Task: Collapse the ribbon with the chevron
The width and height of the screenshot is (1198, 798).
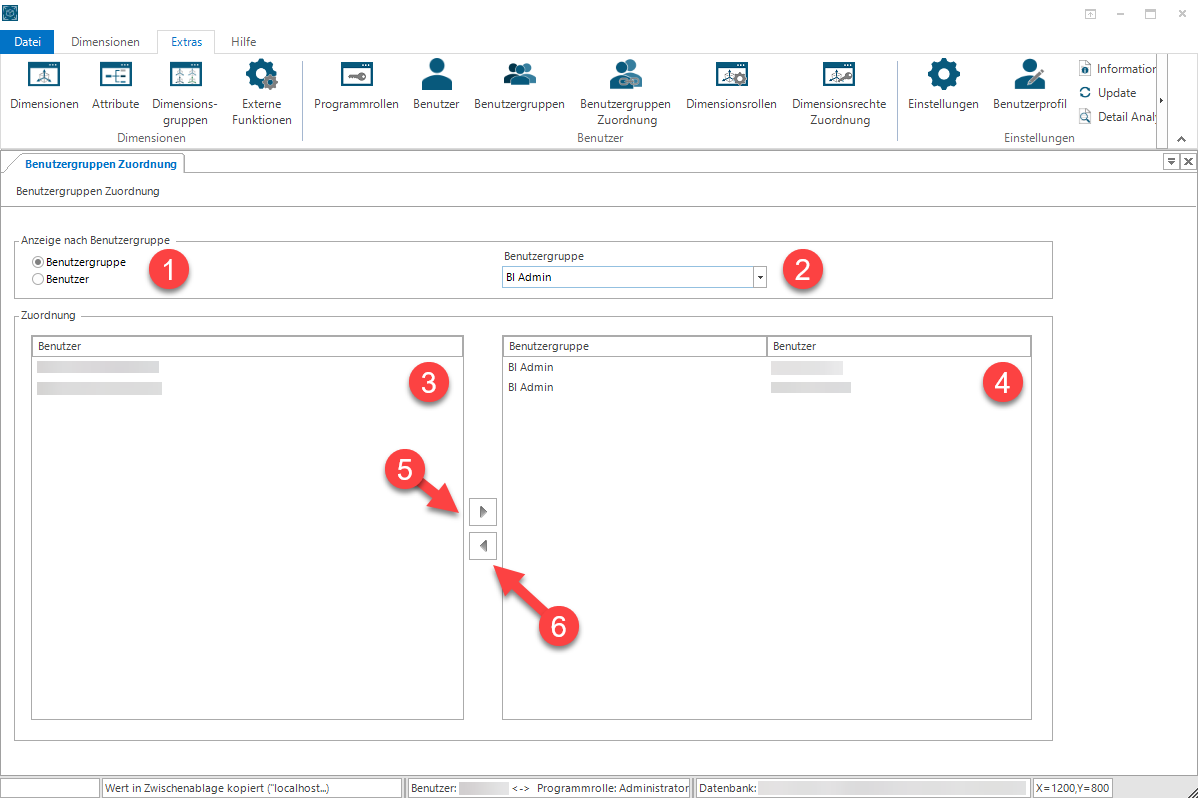Action: pos(1181,139)
